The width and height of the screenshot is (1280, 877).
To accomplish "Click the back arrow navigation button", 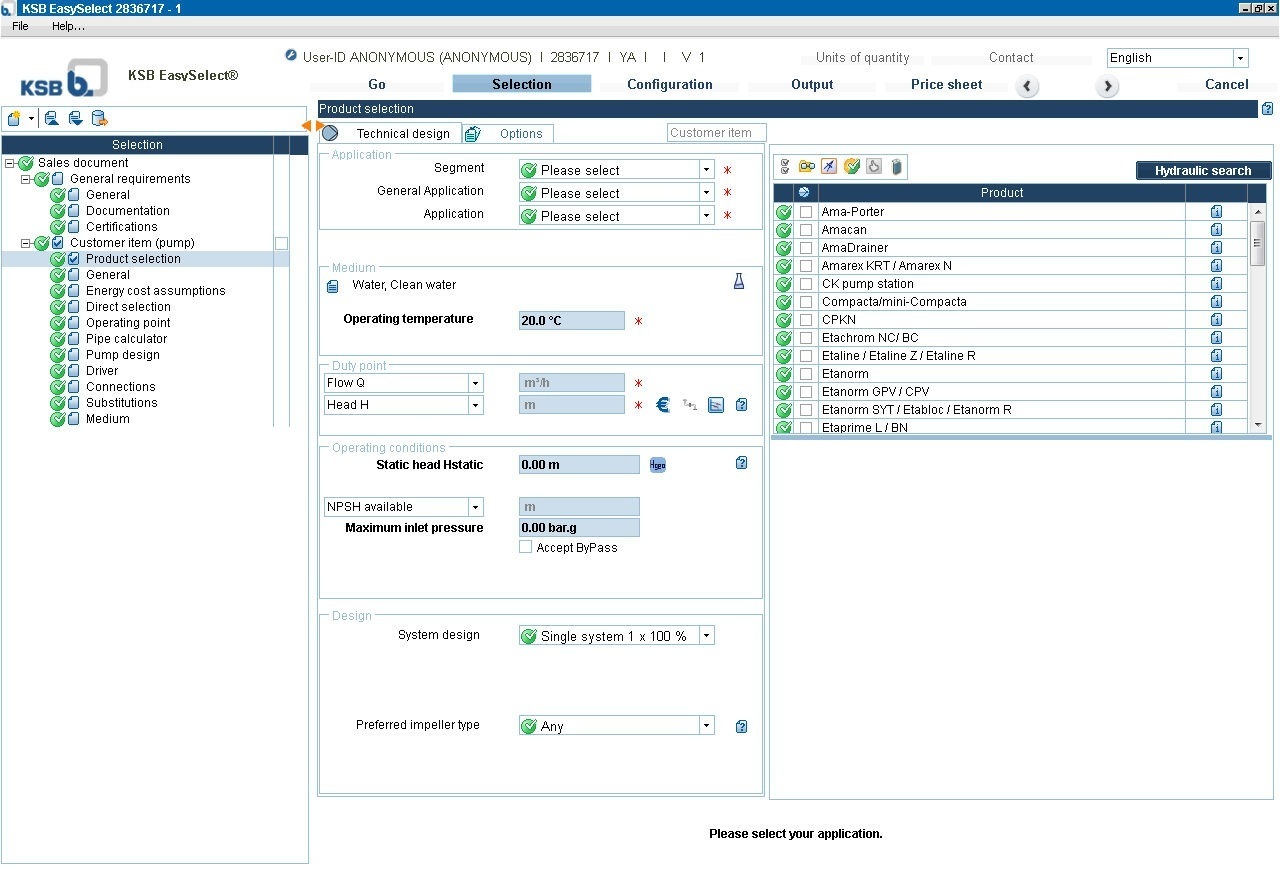I will 1028,87.
